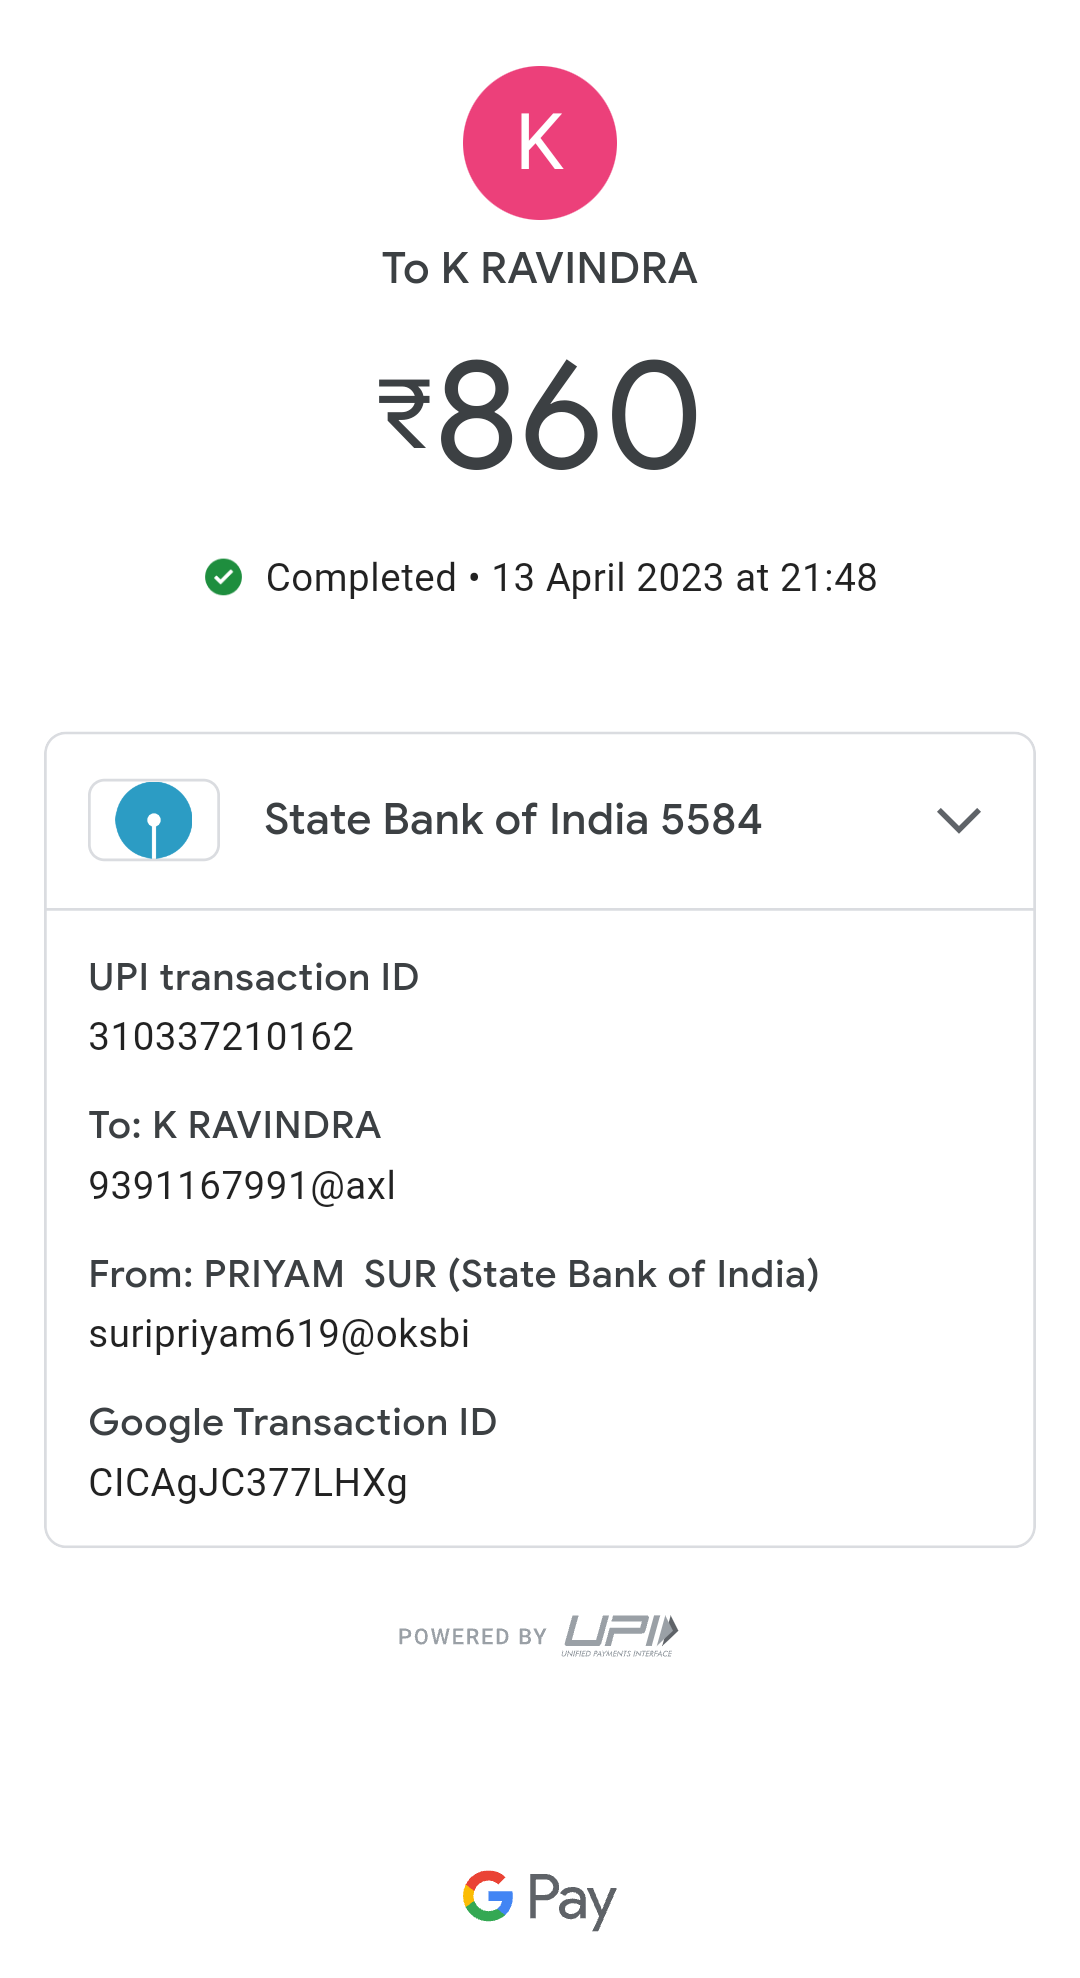This screenshot has height=1978, width=1080.
Task: Click the date 13 April 2023 at 21:48
Action: click(684, 578)
